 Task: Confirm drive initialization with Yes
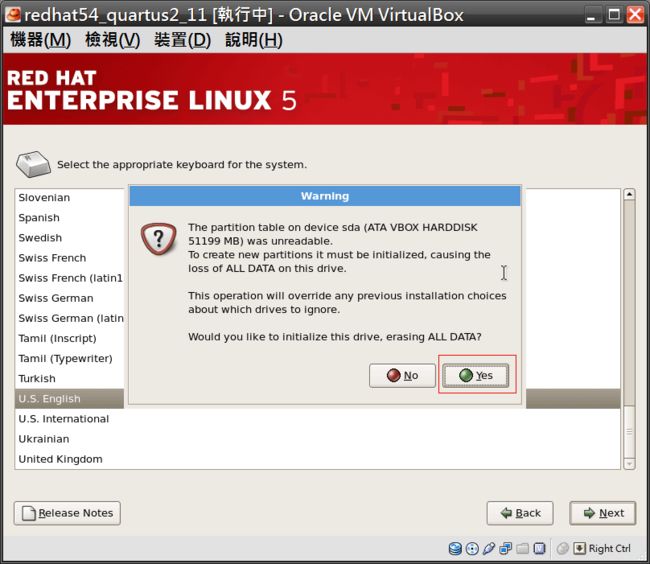click(x=476, y=375)
